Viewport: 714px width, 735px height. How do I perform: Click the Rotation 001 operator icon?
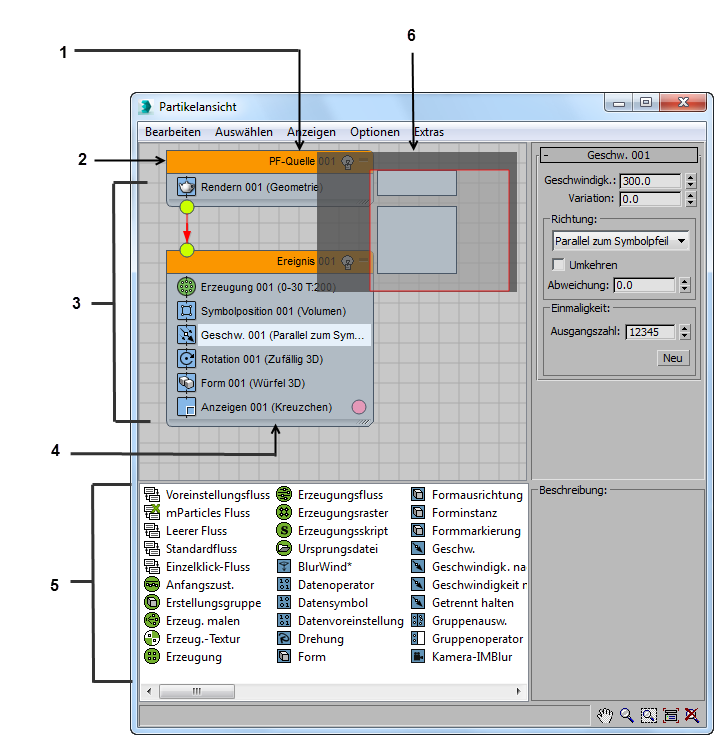click(186, 359)
